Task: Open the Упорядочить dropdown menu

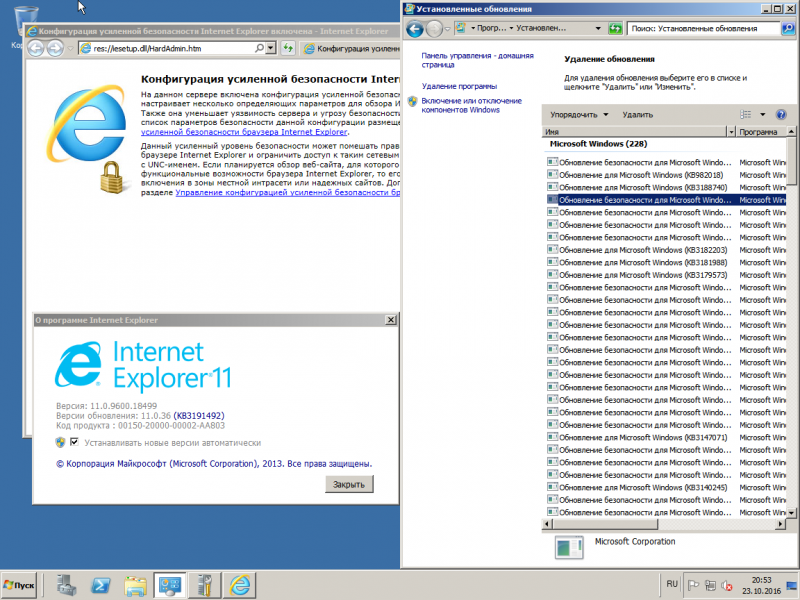Action: coord(580,115)
